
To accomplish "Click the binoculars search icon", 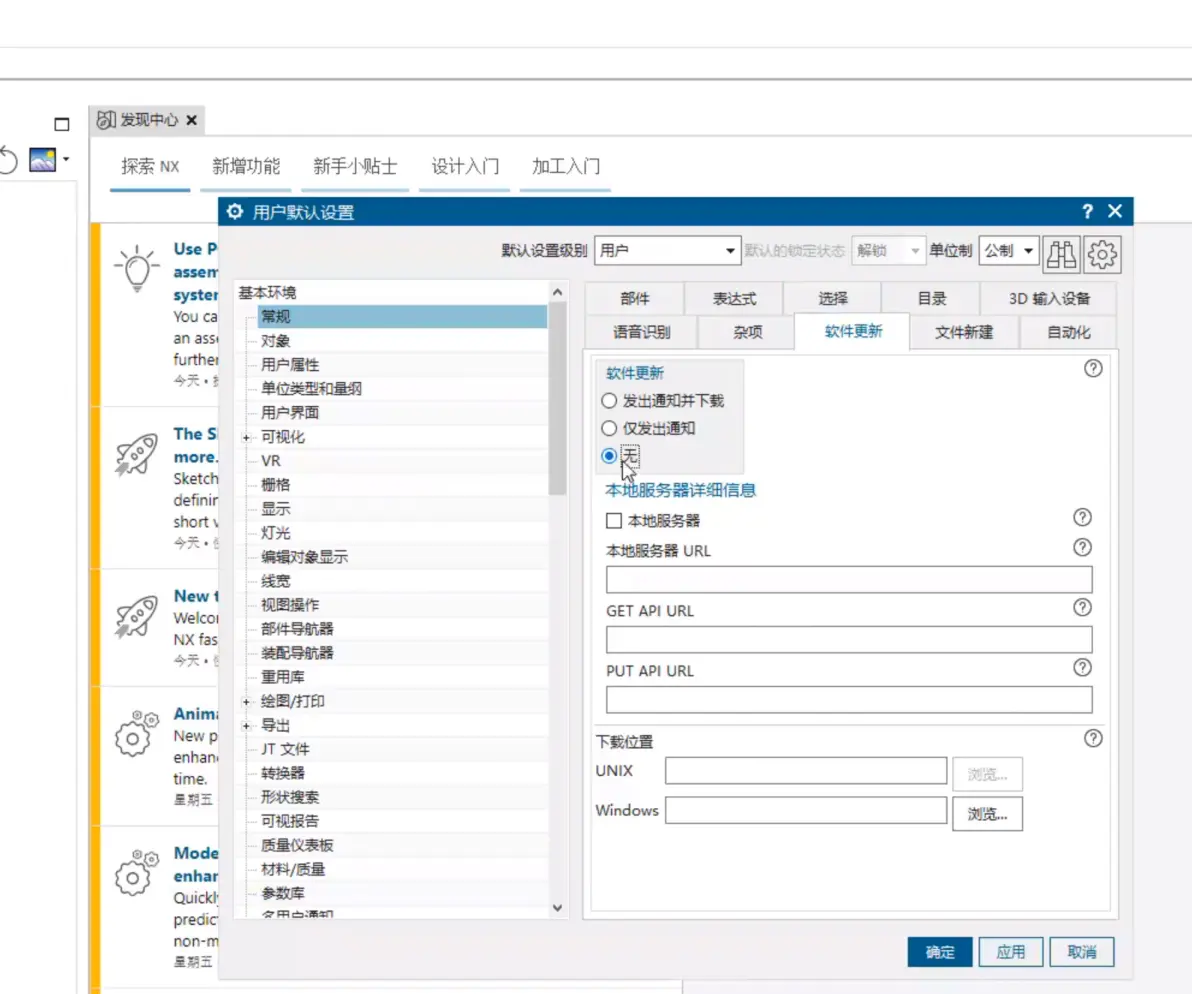I will click(x=1061, y=254).
